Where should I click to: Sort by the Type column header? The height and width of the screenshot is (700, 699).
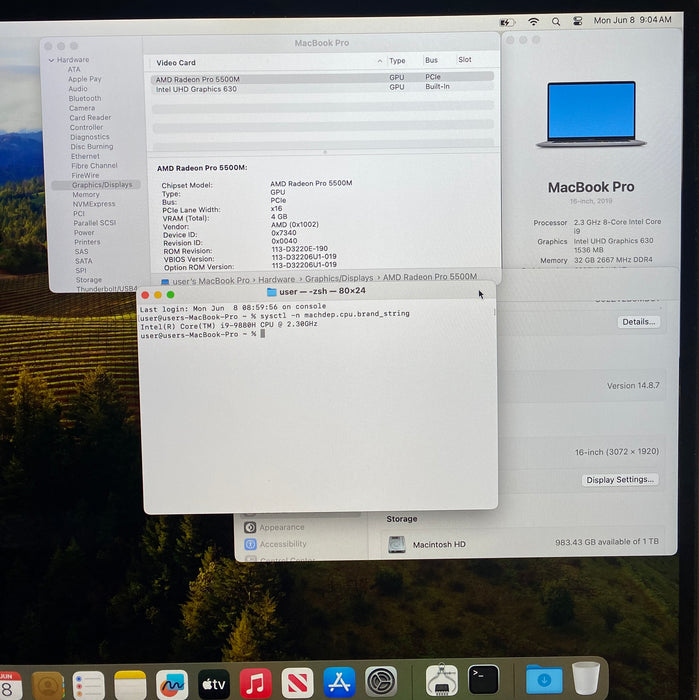tap(397, 61)
